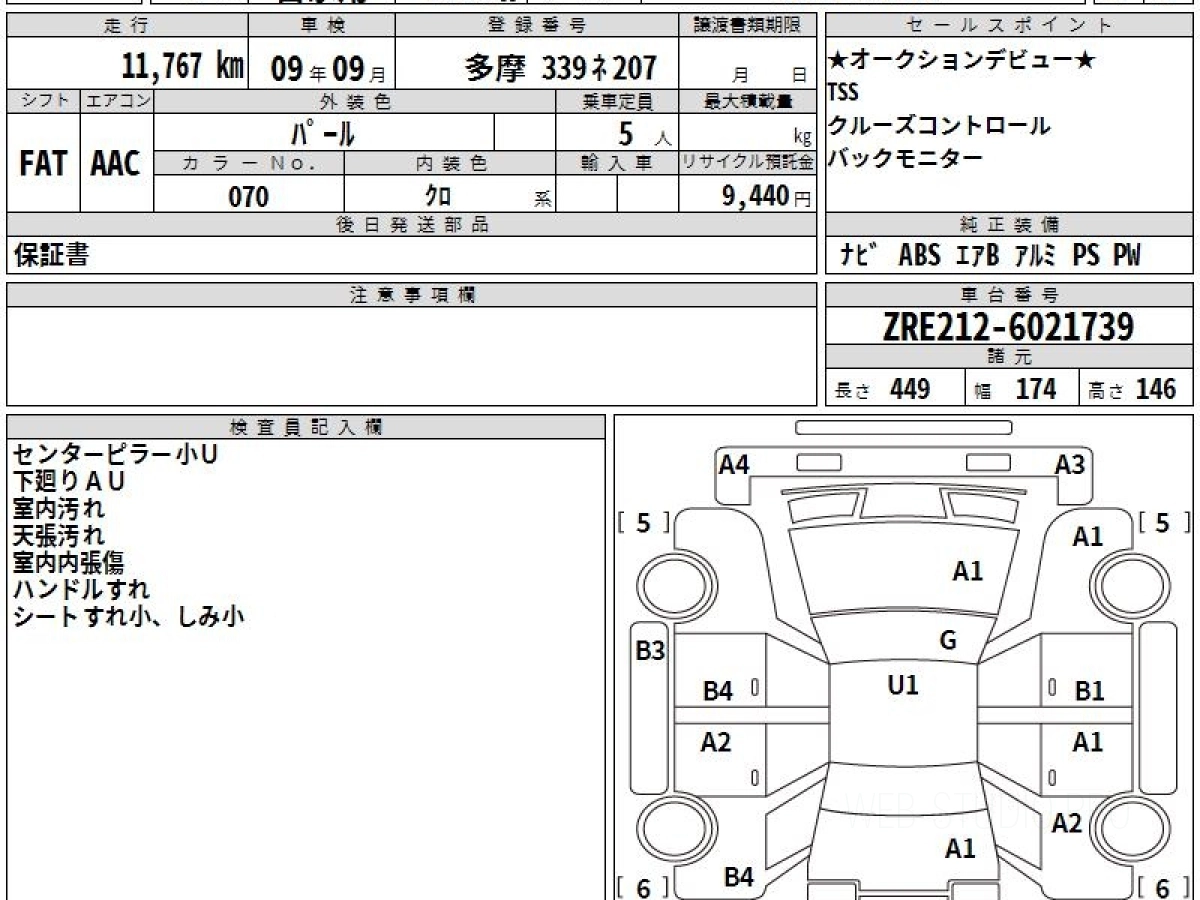Click inspector note センターピラー小U
This screenshot has width=1200, height=900.
coord(115,455)
